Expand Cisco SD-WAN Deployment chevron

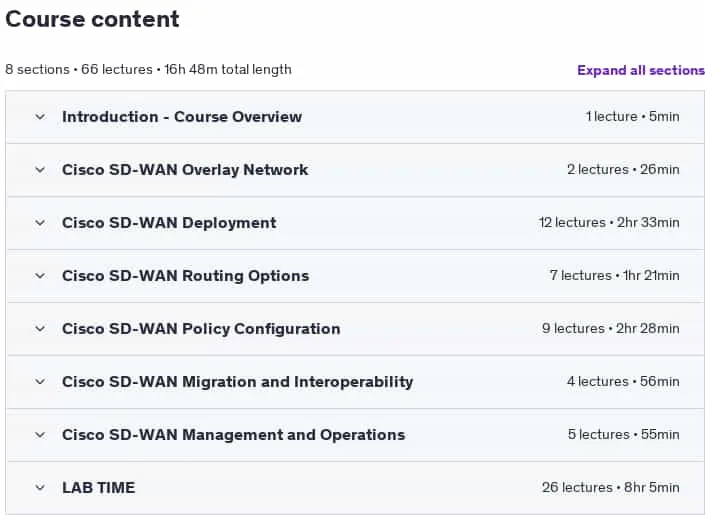[40, 223]
